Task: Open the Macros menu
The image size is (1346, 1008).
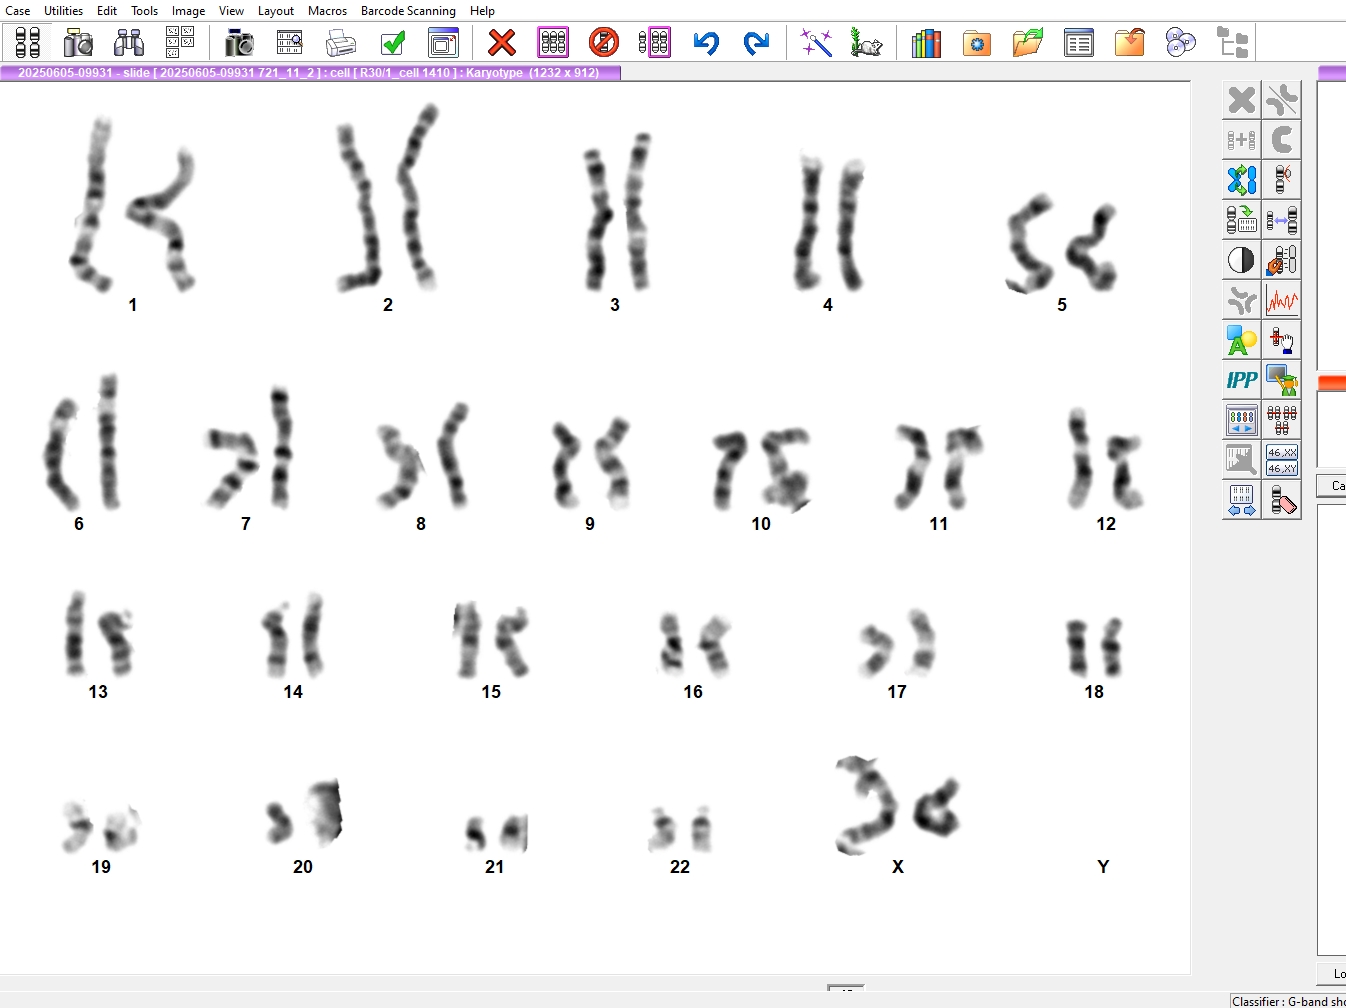Action: tap(327, 11)
